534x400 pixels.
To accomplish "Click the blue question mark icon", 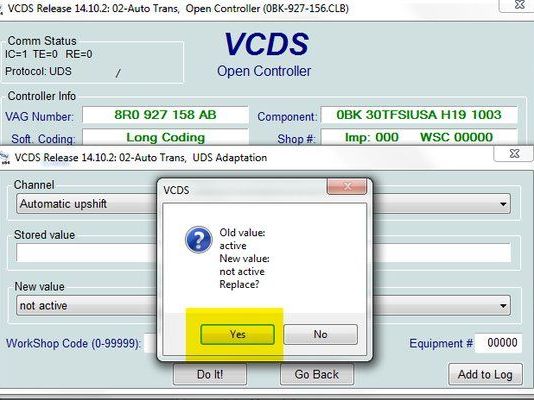I will 199,240.
